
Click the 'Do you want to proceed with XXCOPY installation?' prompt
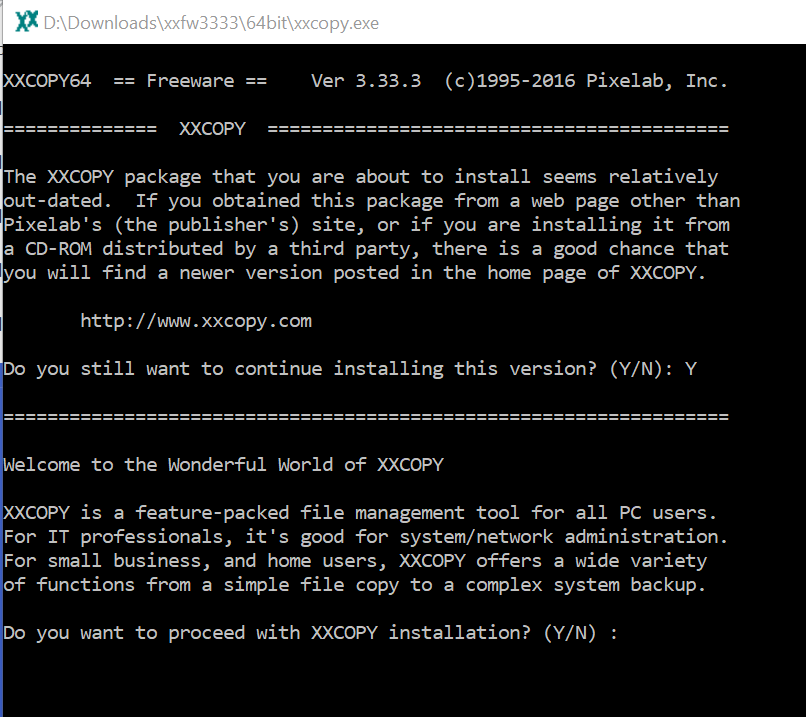point(310,633)
